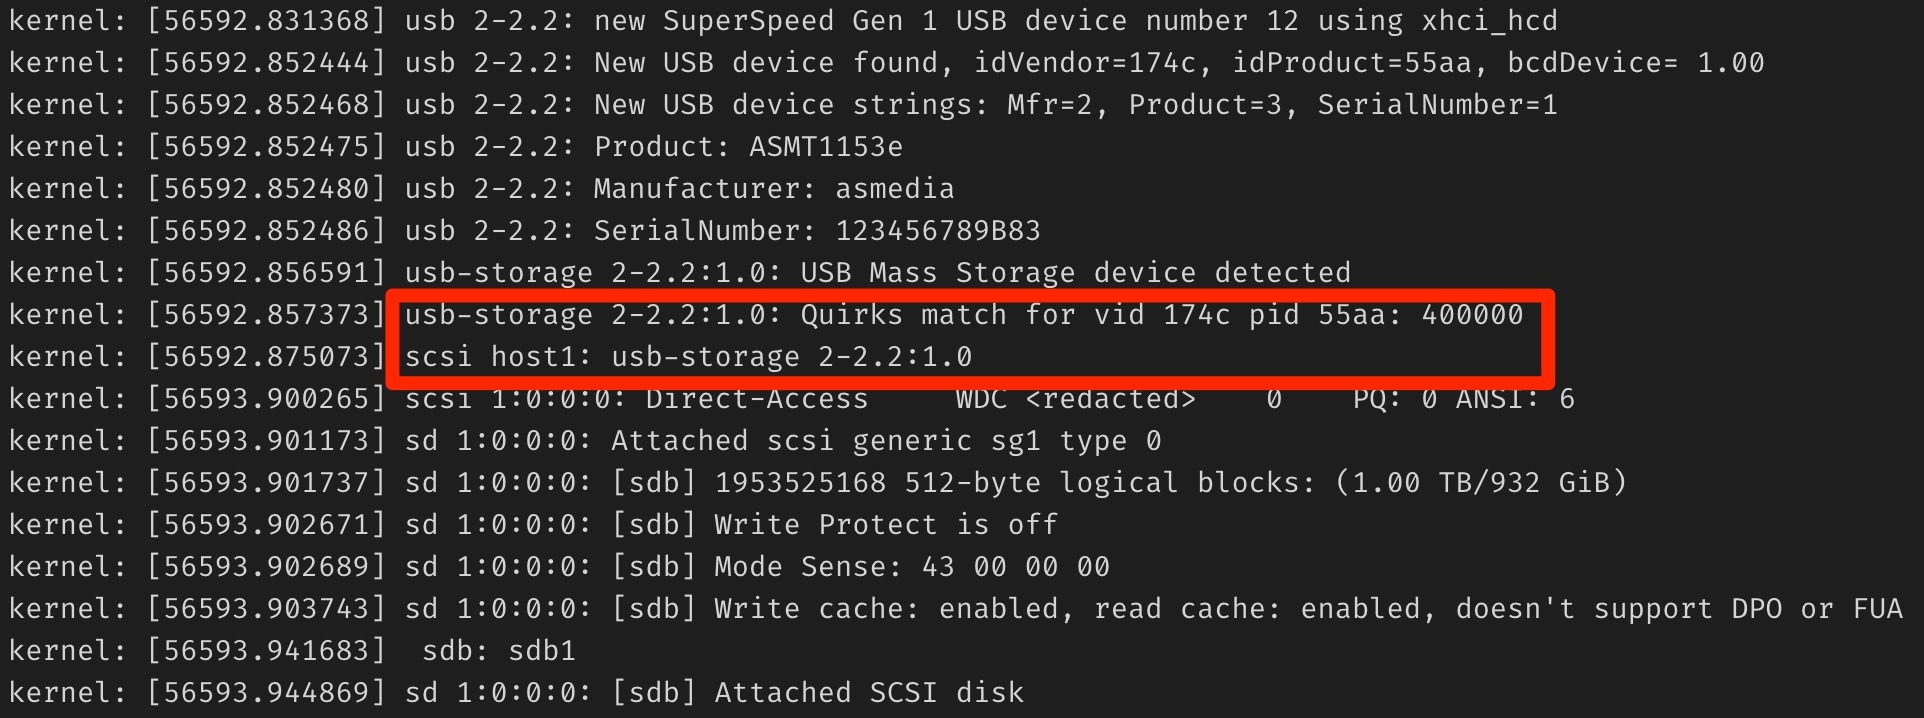Screen dimensions: 1924x718
Task: Click the quirk value '400000'
Action: 1472,315
